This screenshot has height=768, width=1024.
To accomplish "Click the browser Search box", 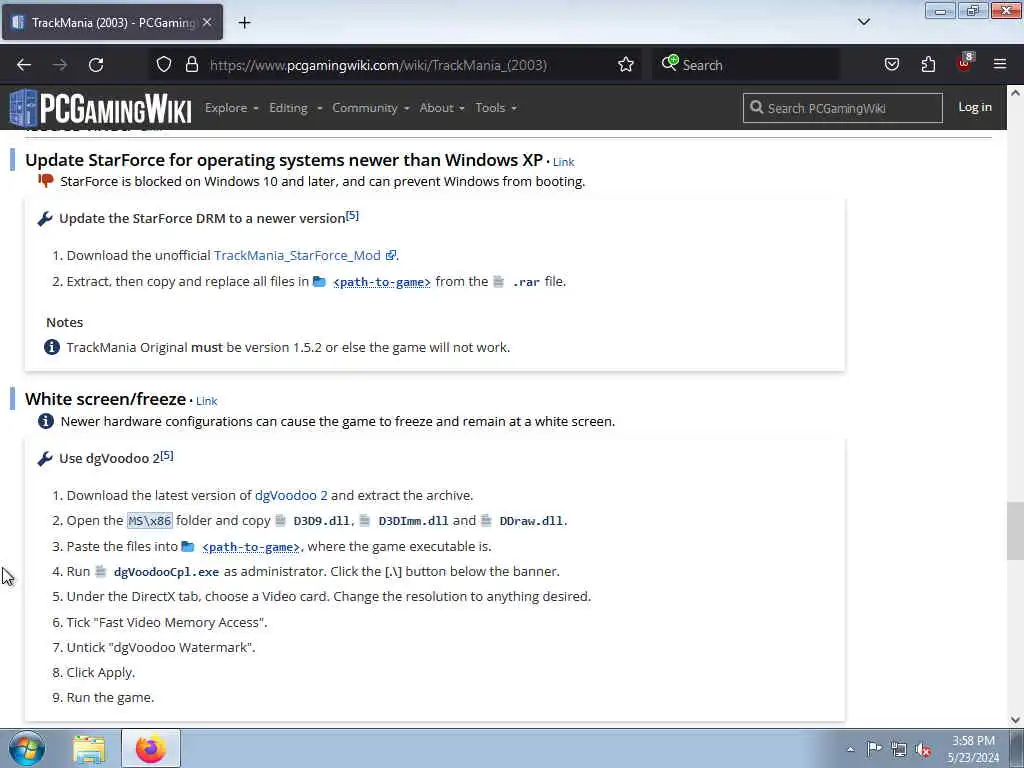I will tap(744, 65).
